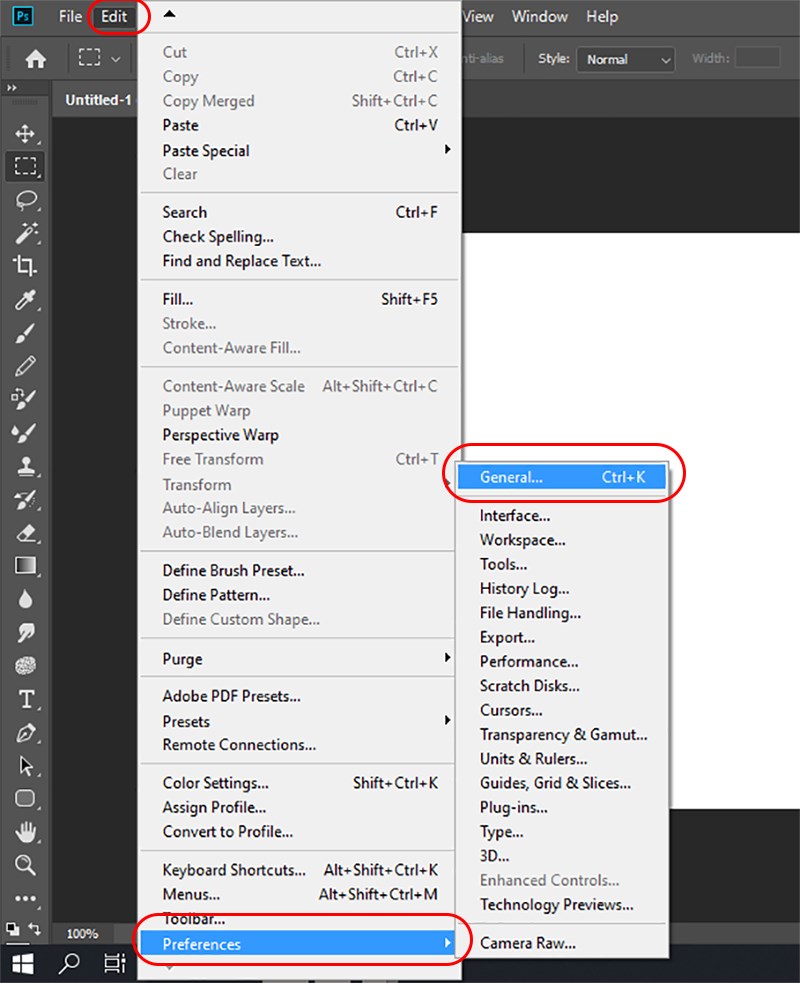800x983 pixels.
Task: Click the Home icon in options bar
Action: tap(35, 59)
